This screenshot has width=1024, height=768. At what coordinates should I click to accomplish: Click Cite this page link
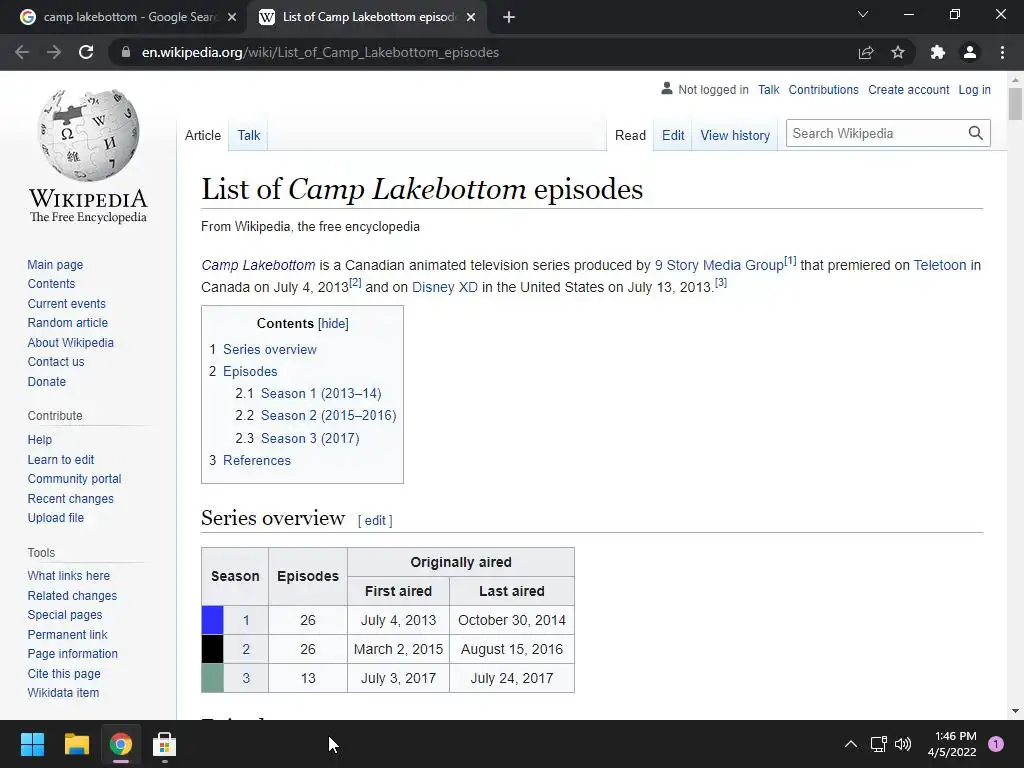(x=64, y=673)
